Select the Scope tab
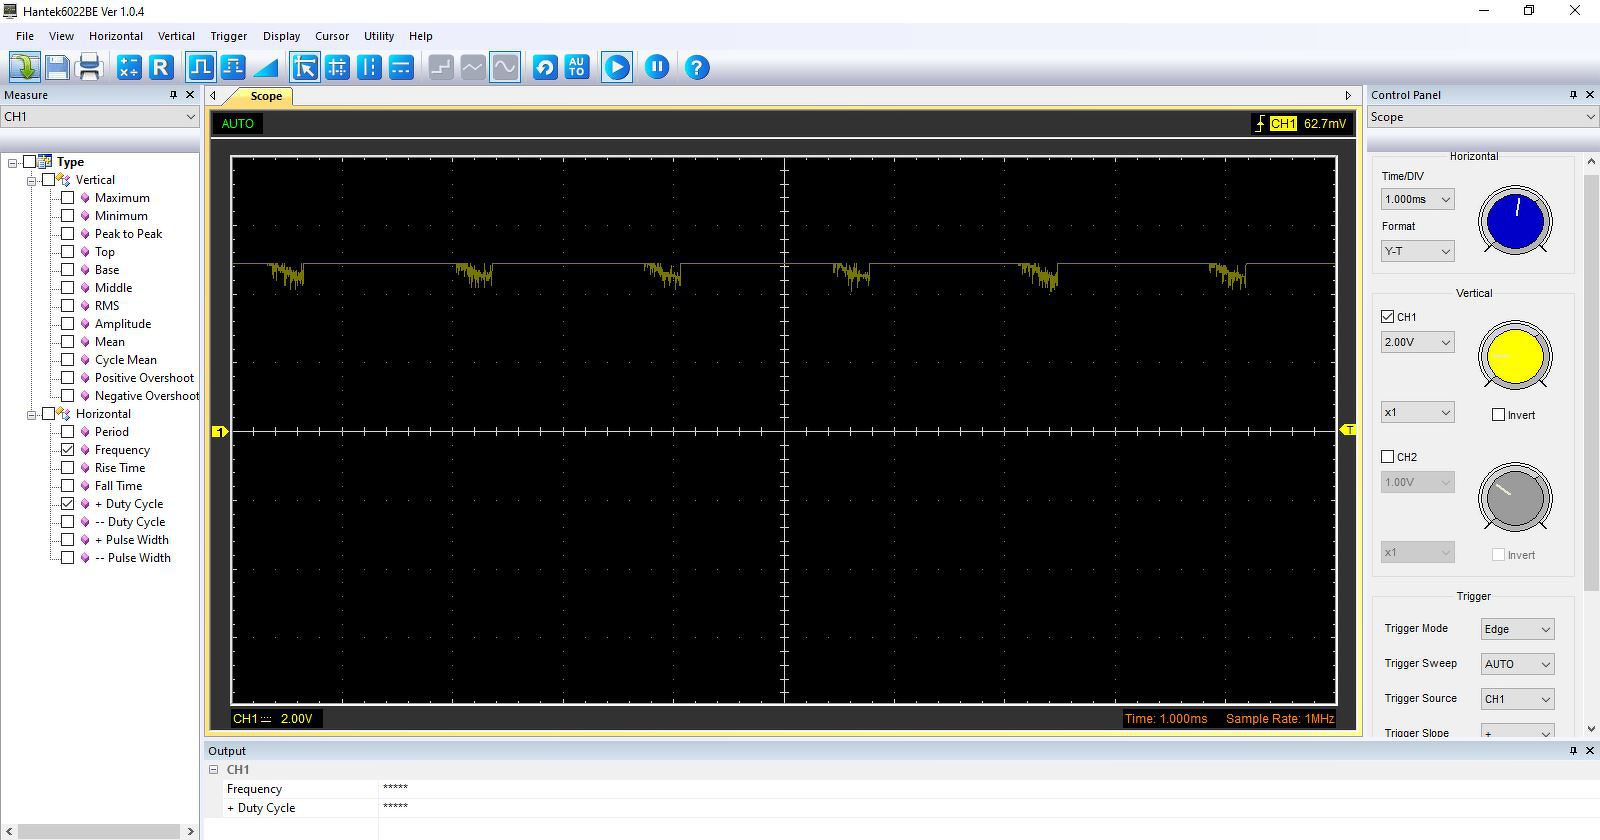Screen dimensions: 1600x840 point(266,96)
